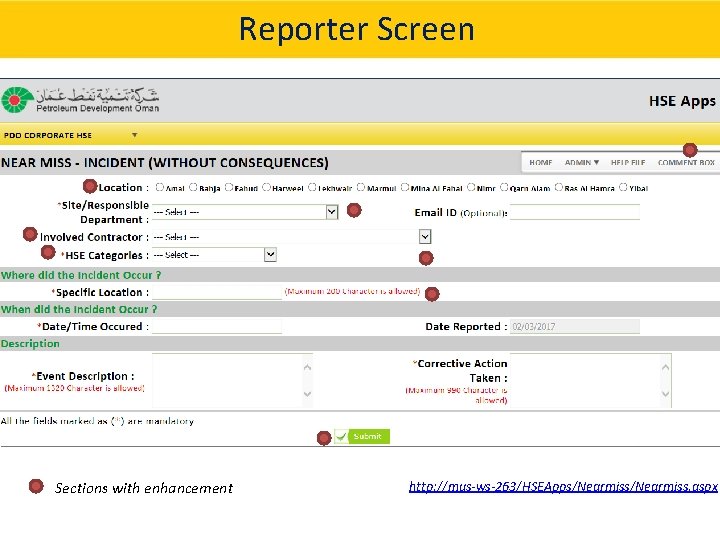Image resolution: width=720 pixels, height=540 pixels.
Task: Click the Submit button
Action: pyautogui.click(x=362, y=436)
